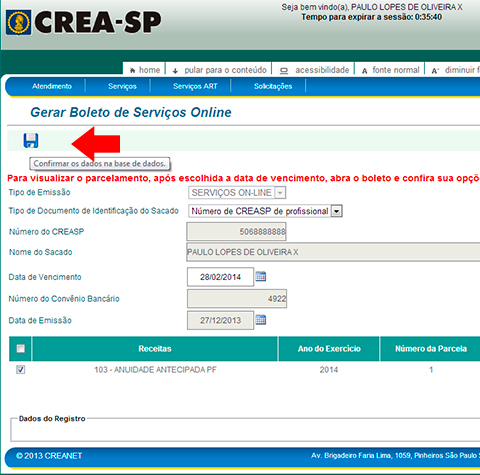
Task: Open the Serviços ART menu
Action: click(195, 86)
